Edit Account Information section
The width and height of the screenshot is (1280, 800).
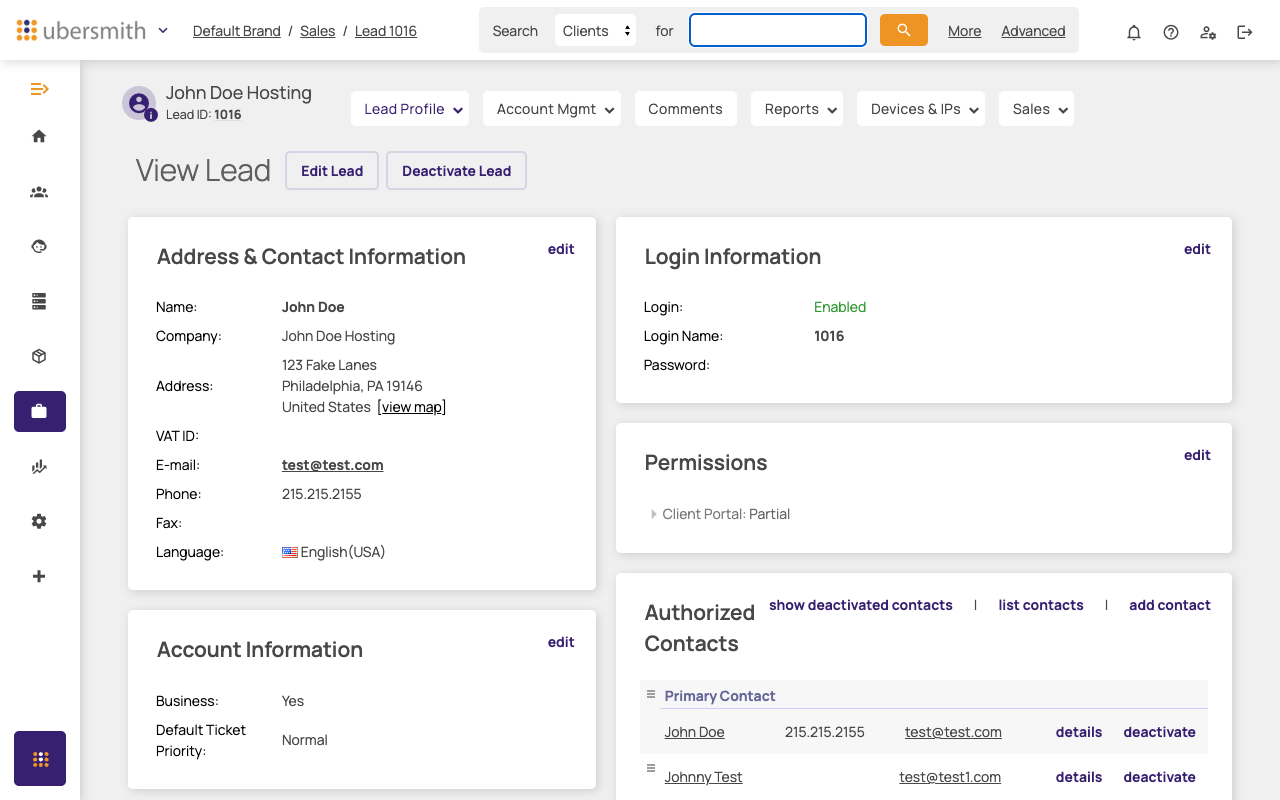(x=561, y=642)
